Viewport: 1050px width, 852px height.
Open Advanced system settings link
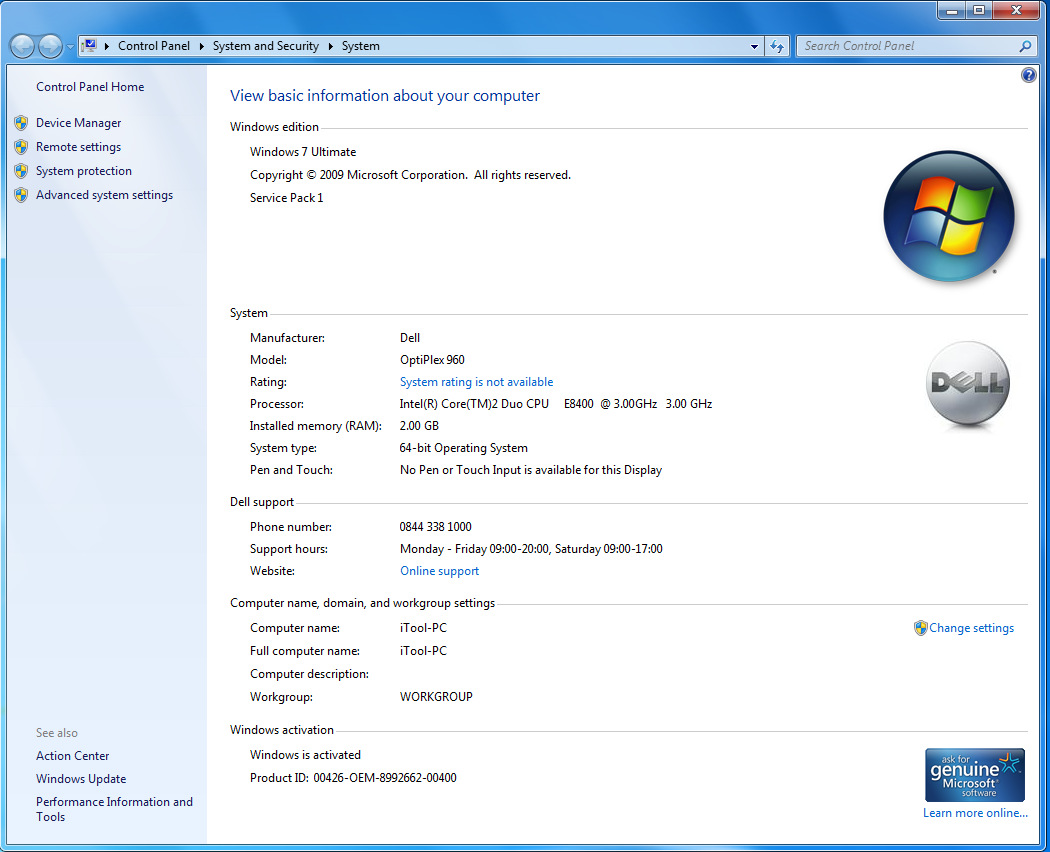tap(104, 195)
